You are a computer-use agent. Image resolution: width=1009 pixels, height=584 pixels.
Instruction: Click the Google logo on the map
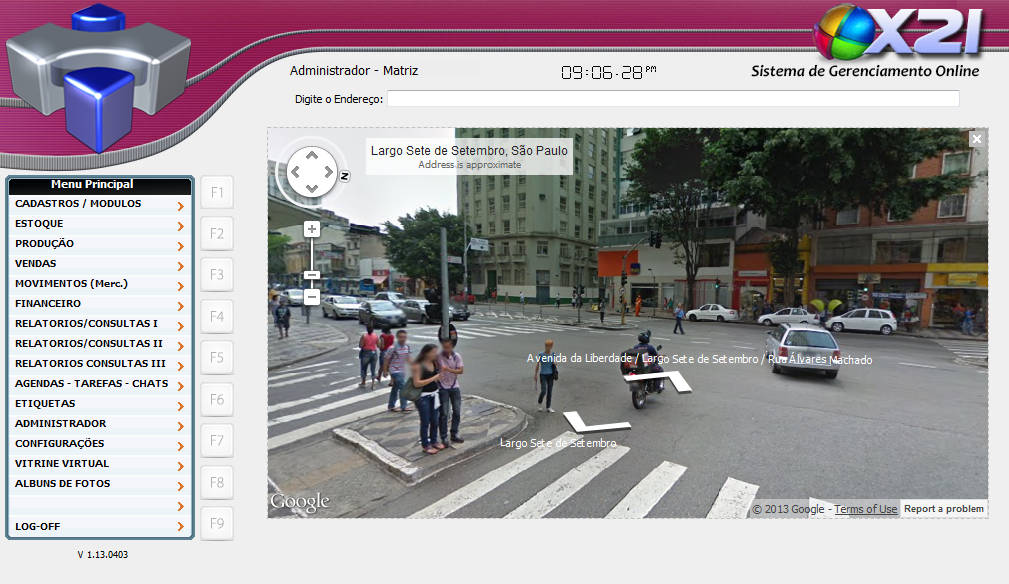click(299, 501)
